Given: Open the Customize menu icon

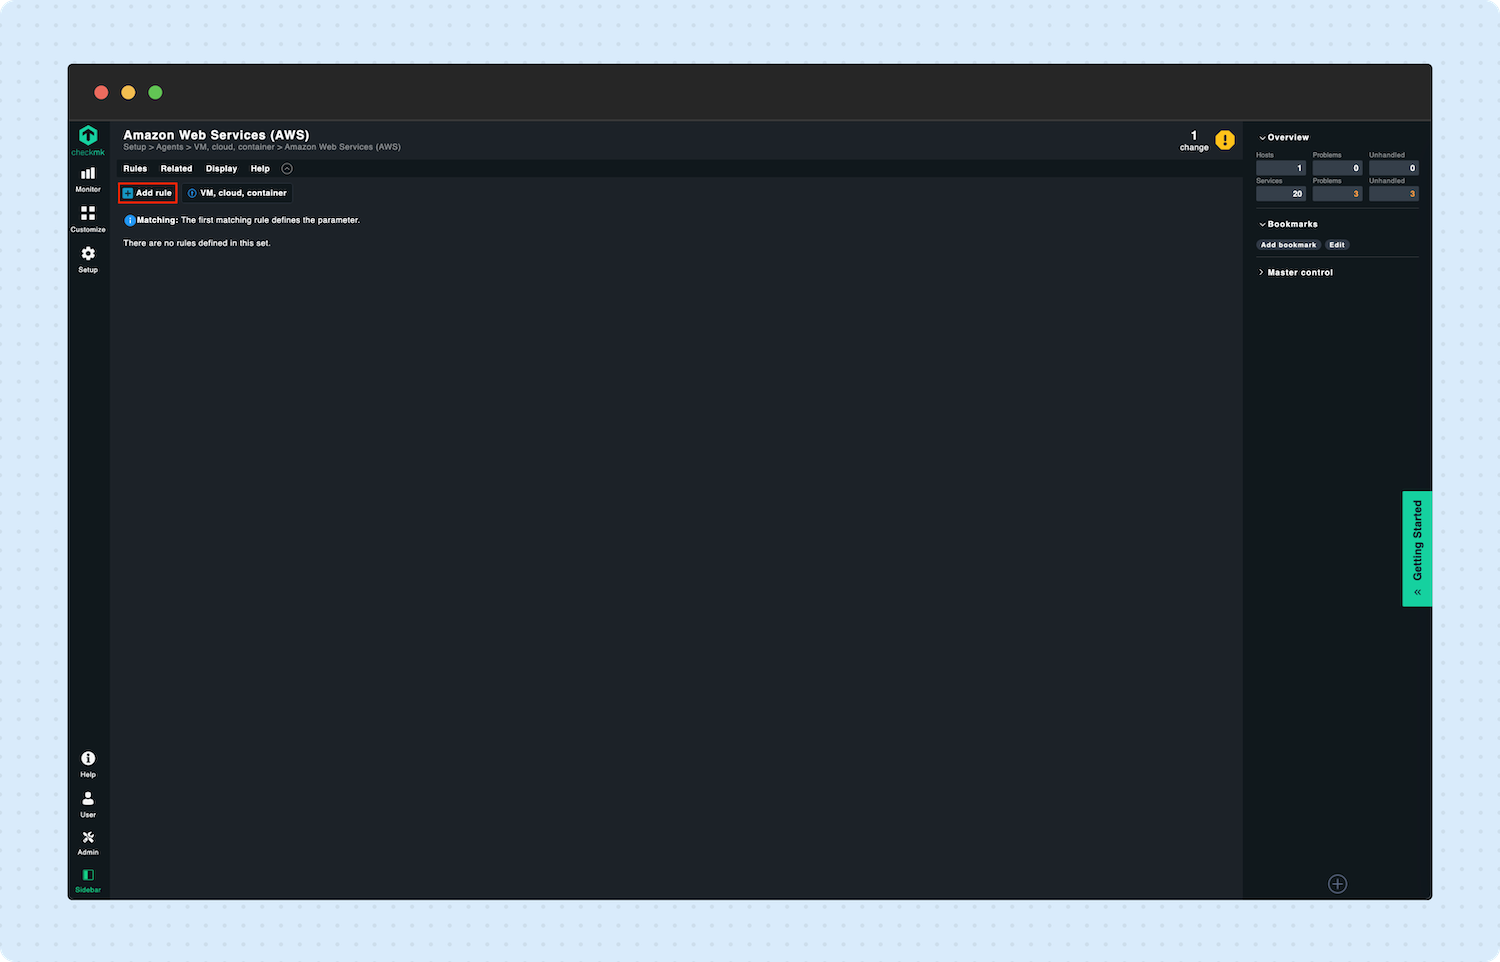Looking at the screenshot, I should [88, 220].
